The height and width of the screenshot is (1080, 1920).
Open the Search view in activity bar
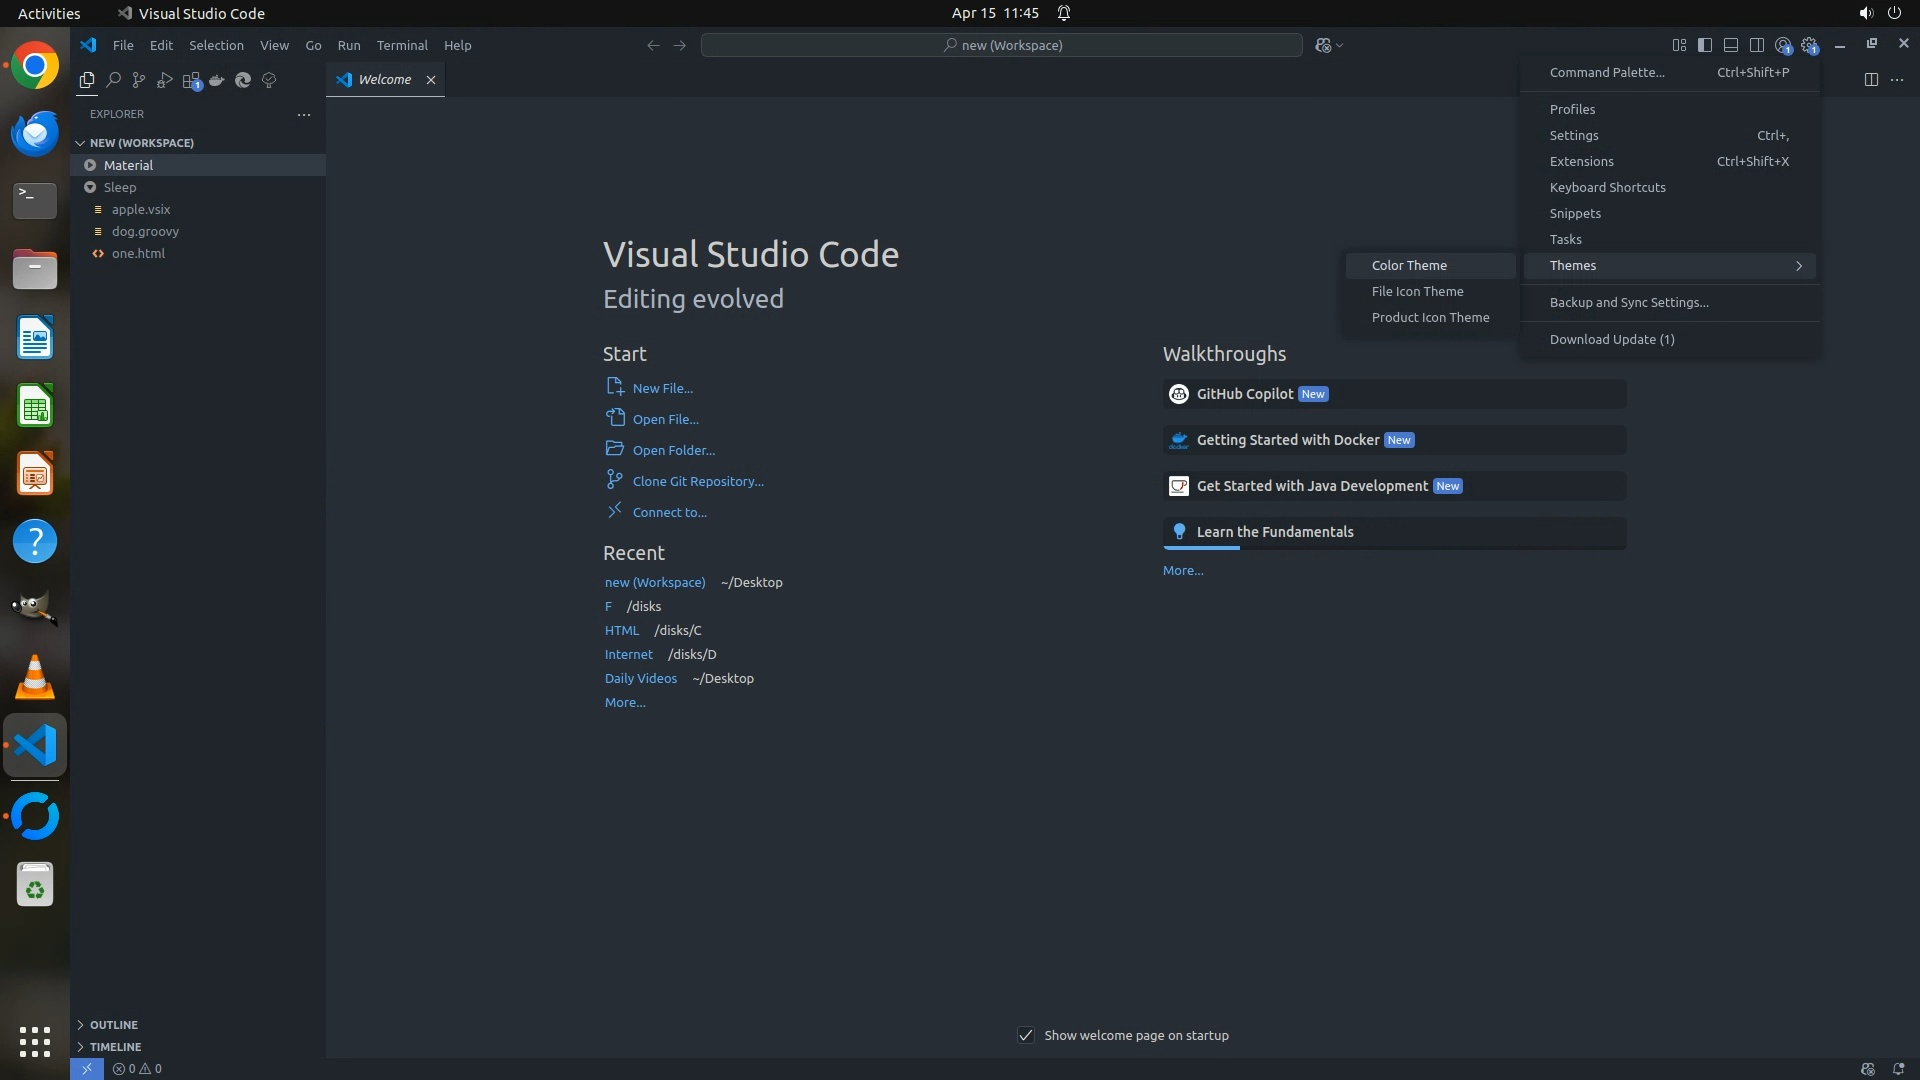click(x=113, y=80)
